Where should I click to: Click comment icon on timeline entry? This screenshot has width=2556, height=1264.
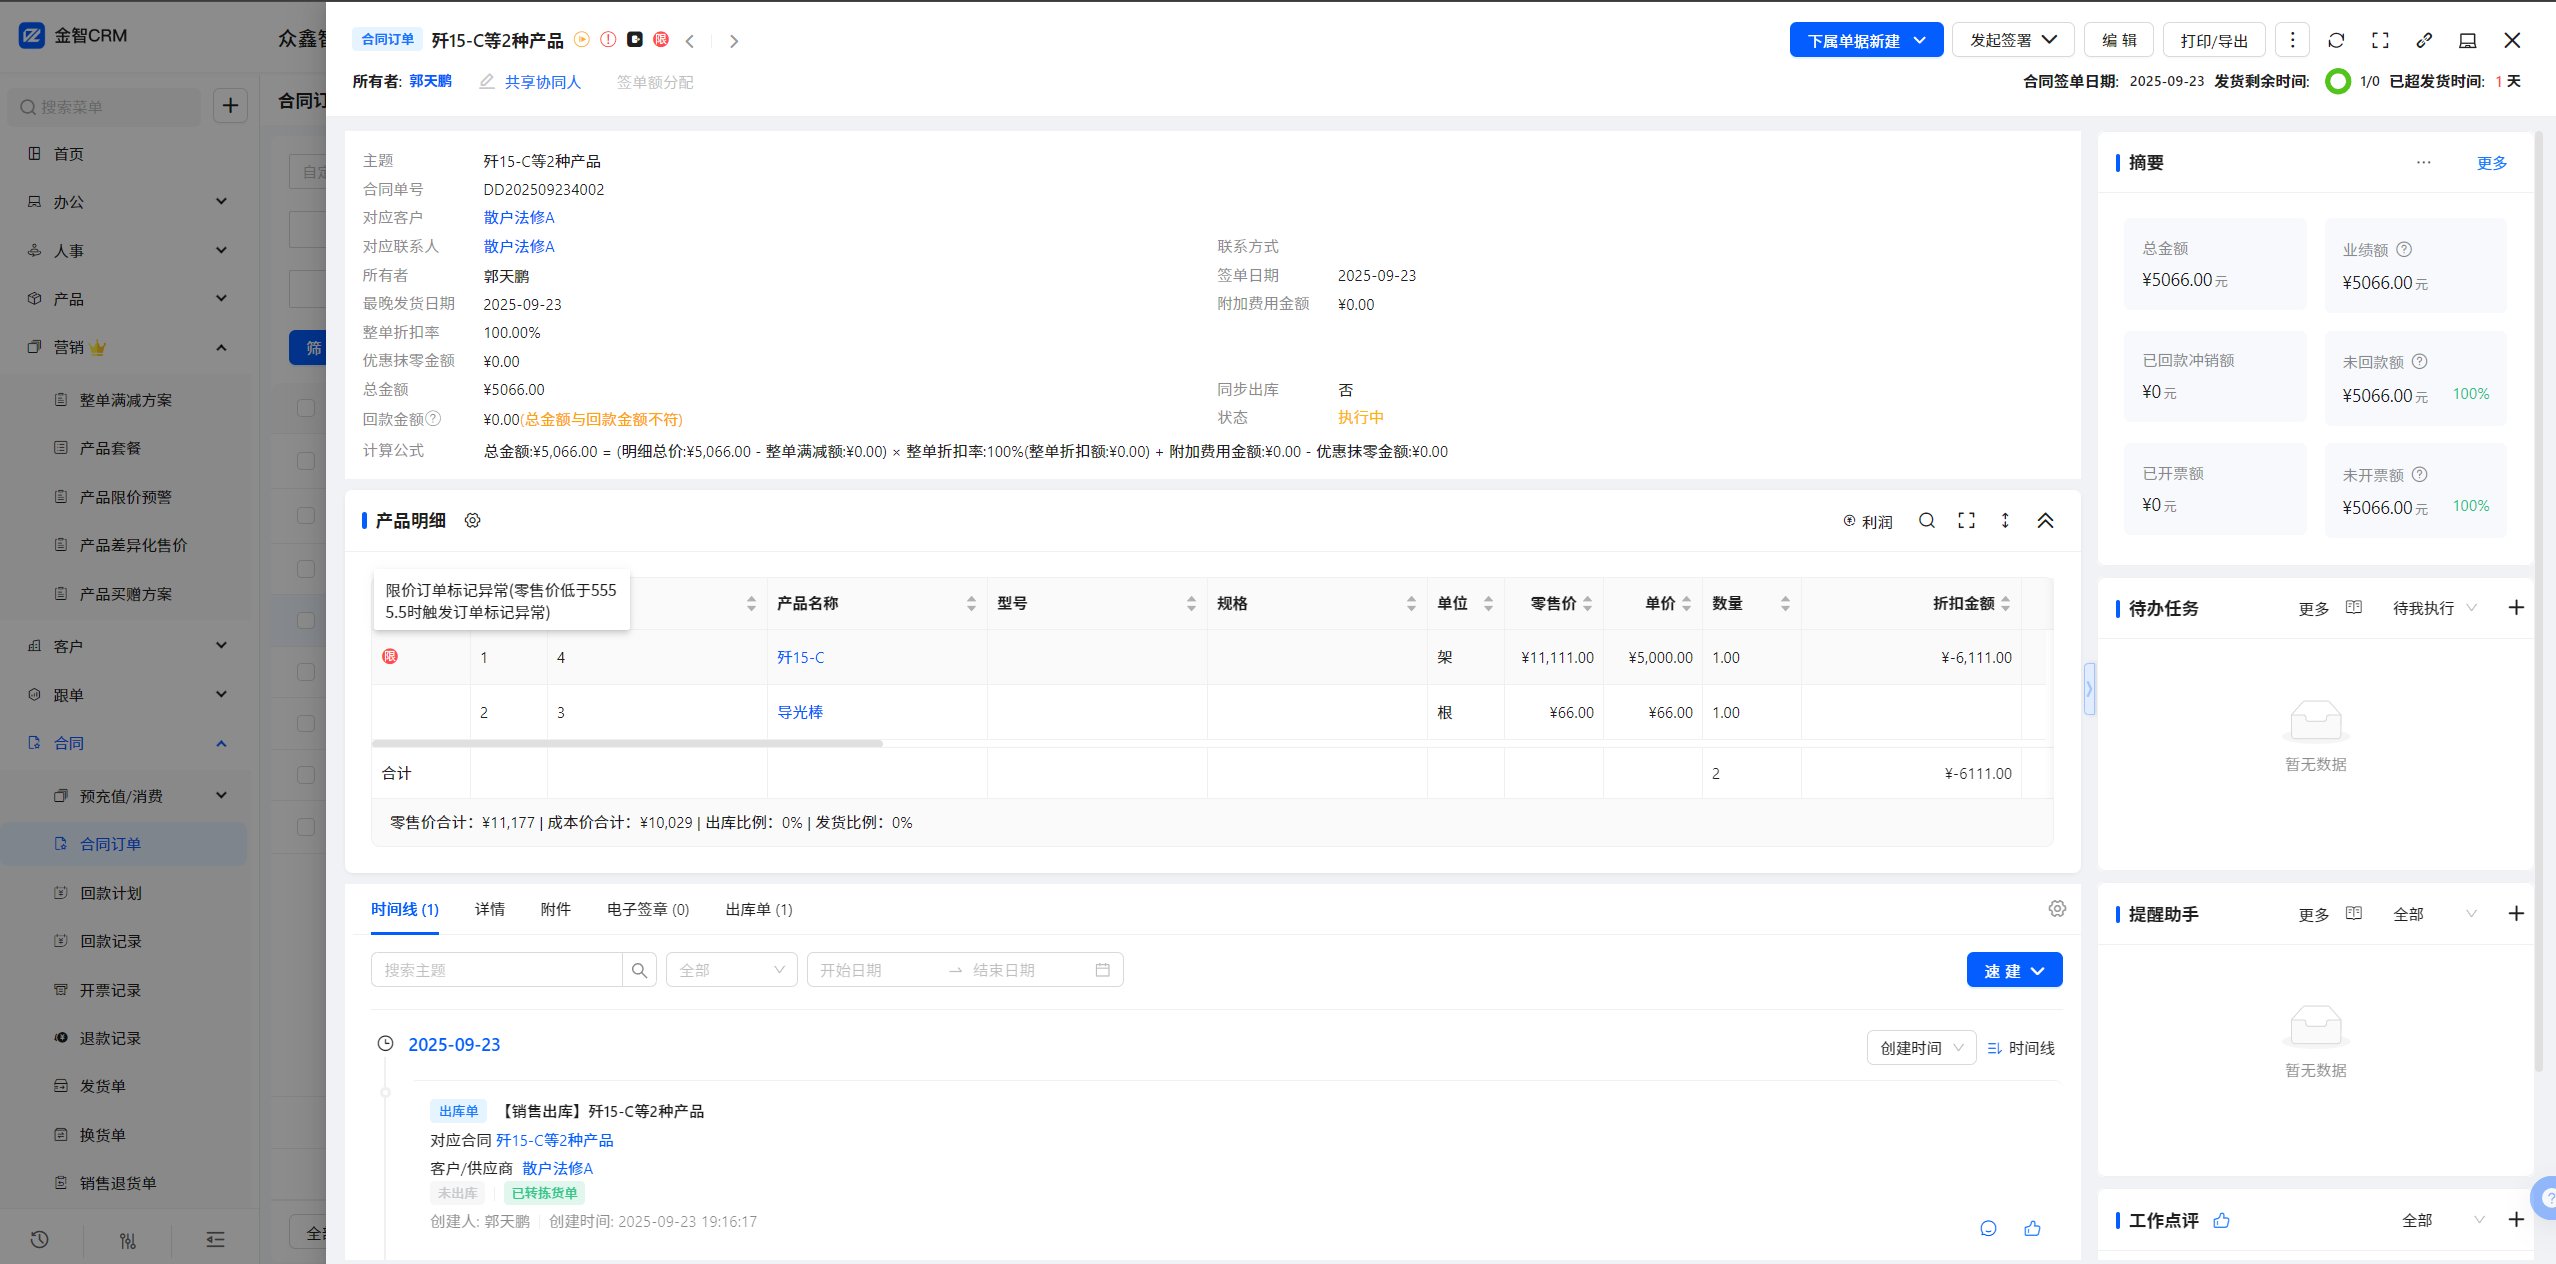(1988, 1228)
